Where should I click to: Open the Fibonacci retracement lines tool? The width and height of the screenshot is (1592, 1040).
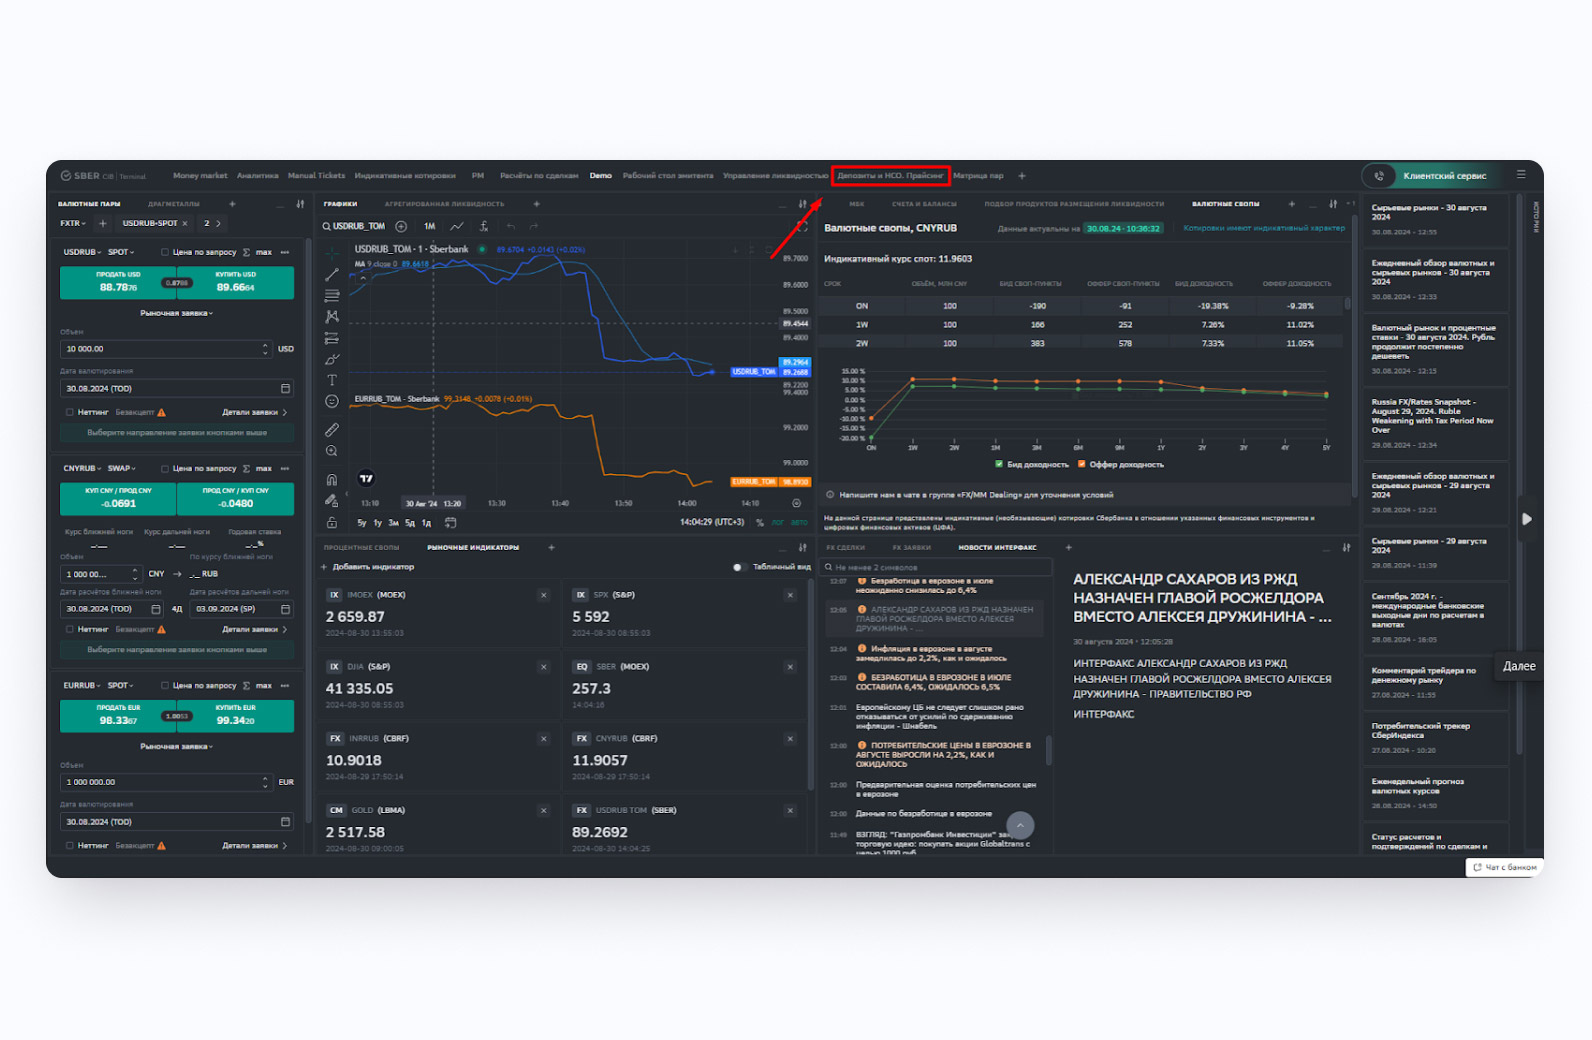coord(332,295)
